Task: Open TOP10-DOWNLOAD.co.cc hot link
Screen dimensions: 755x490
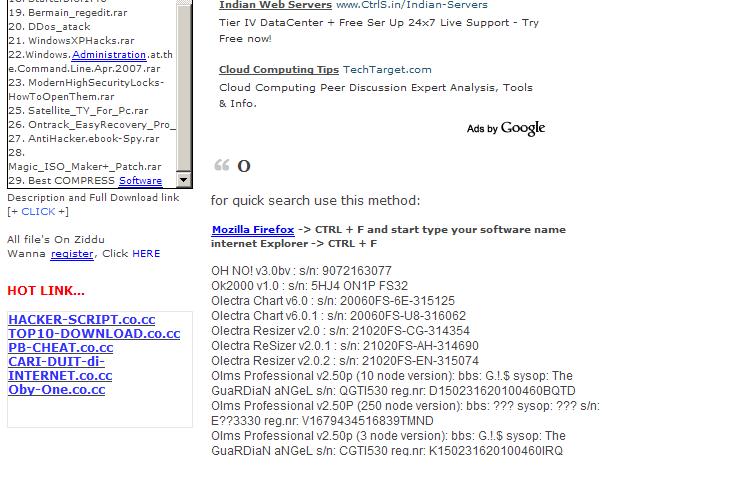Action: pyautogui.click(x=94, y=334)
